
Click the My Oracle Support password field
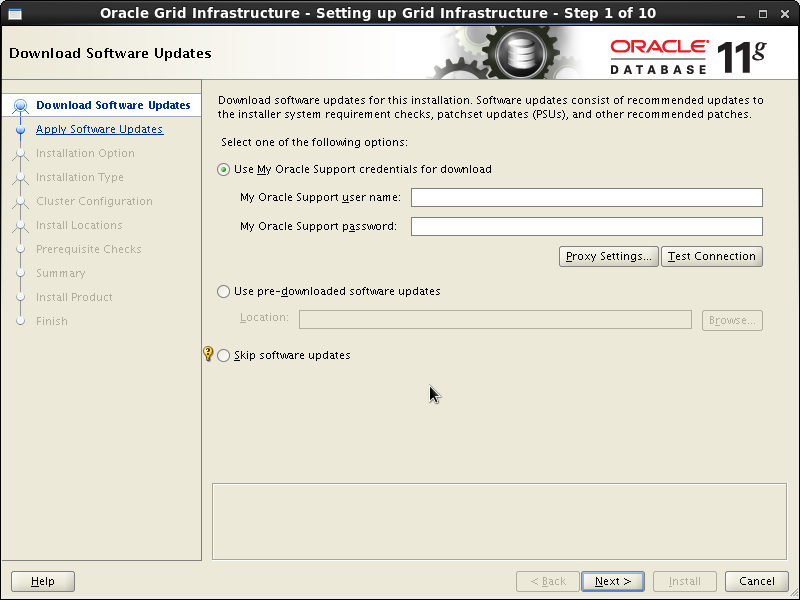click(587, 227)
